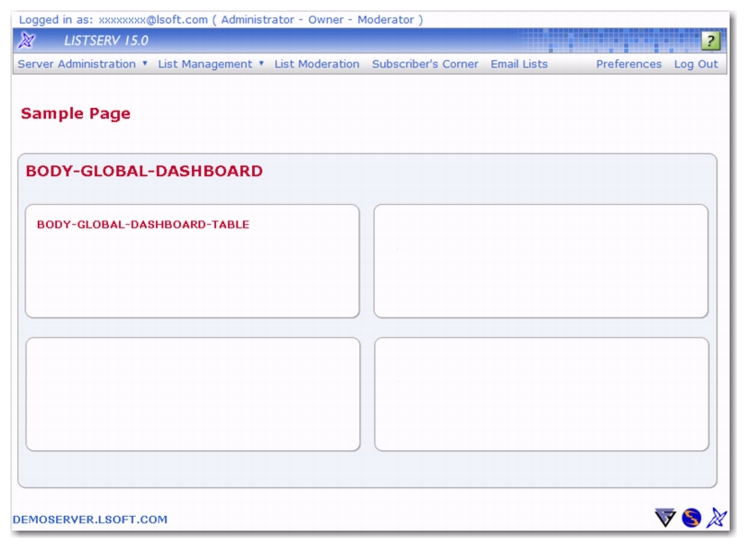Open the Server Administration menu
The image size is (747, 548).
77,64
